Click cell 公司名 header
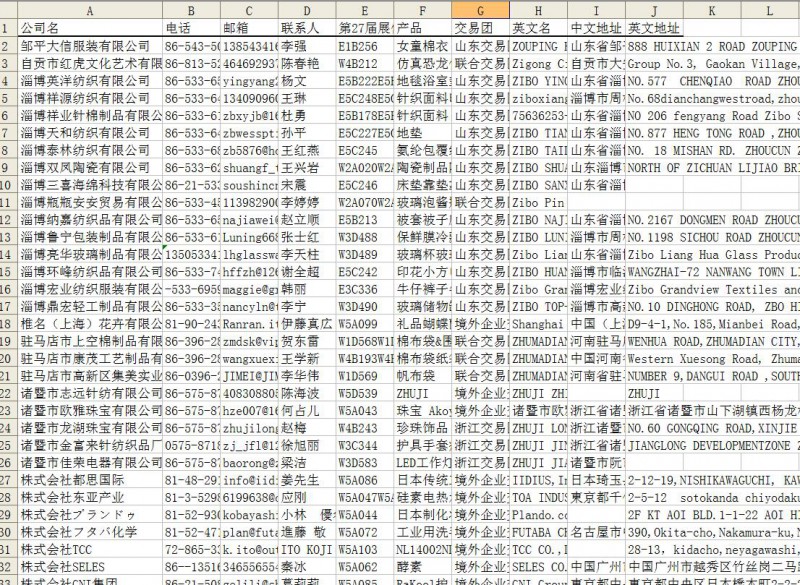This screenshot has width=800, height=585. 90,28
